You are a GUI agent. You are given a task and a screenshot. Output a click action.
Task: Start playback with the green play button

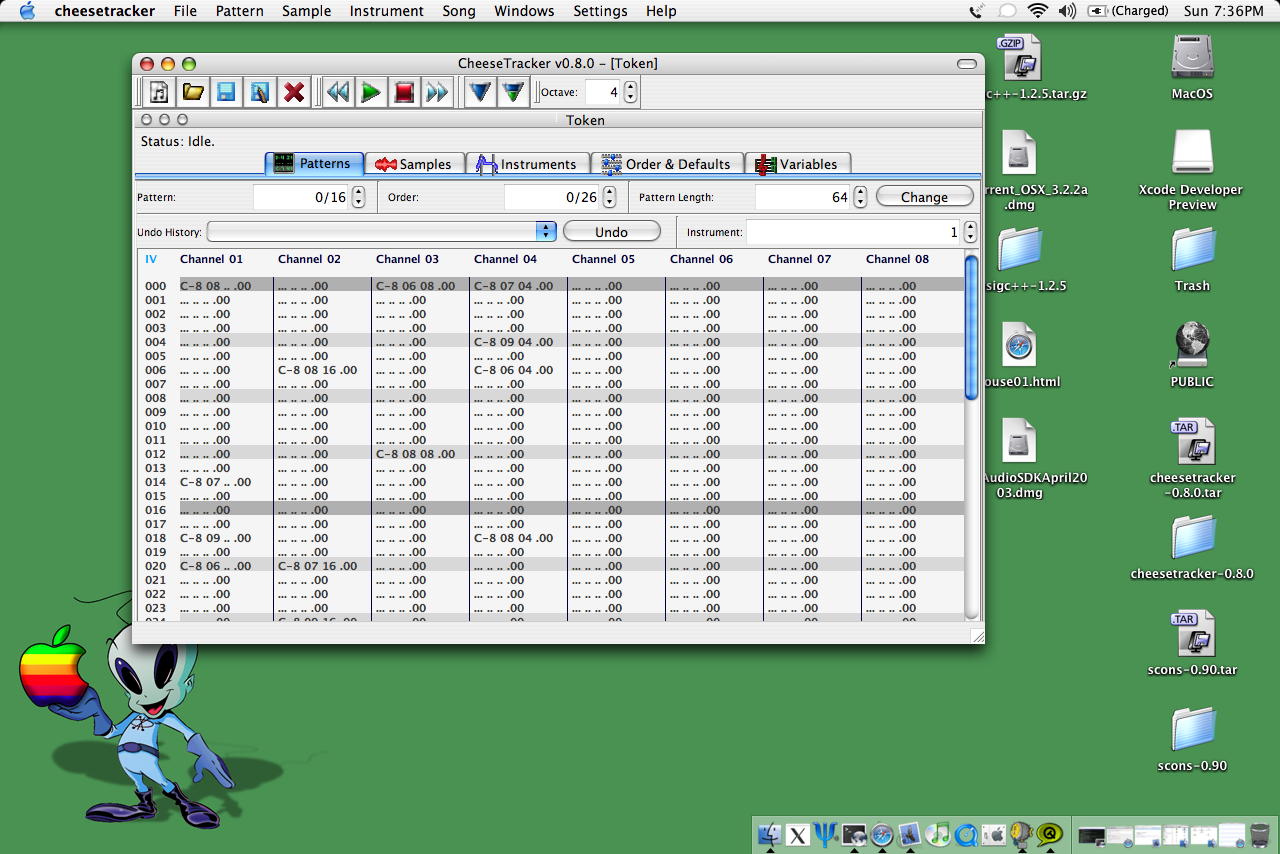click(x=371, y=92)
